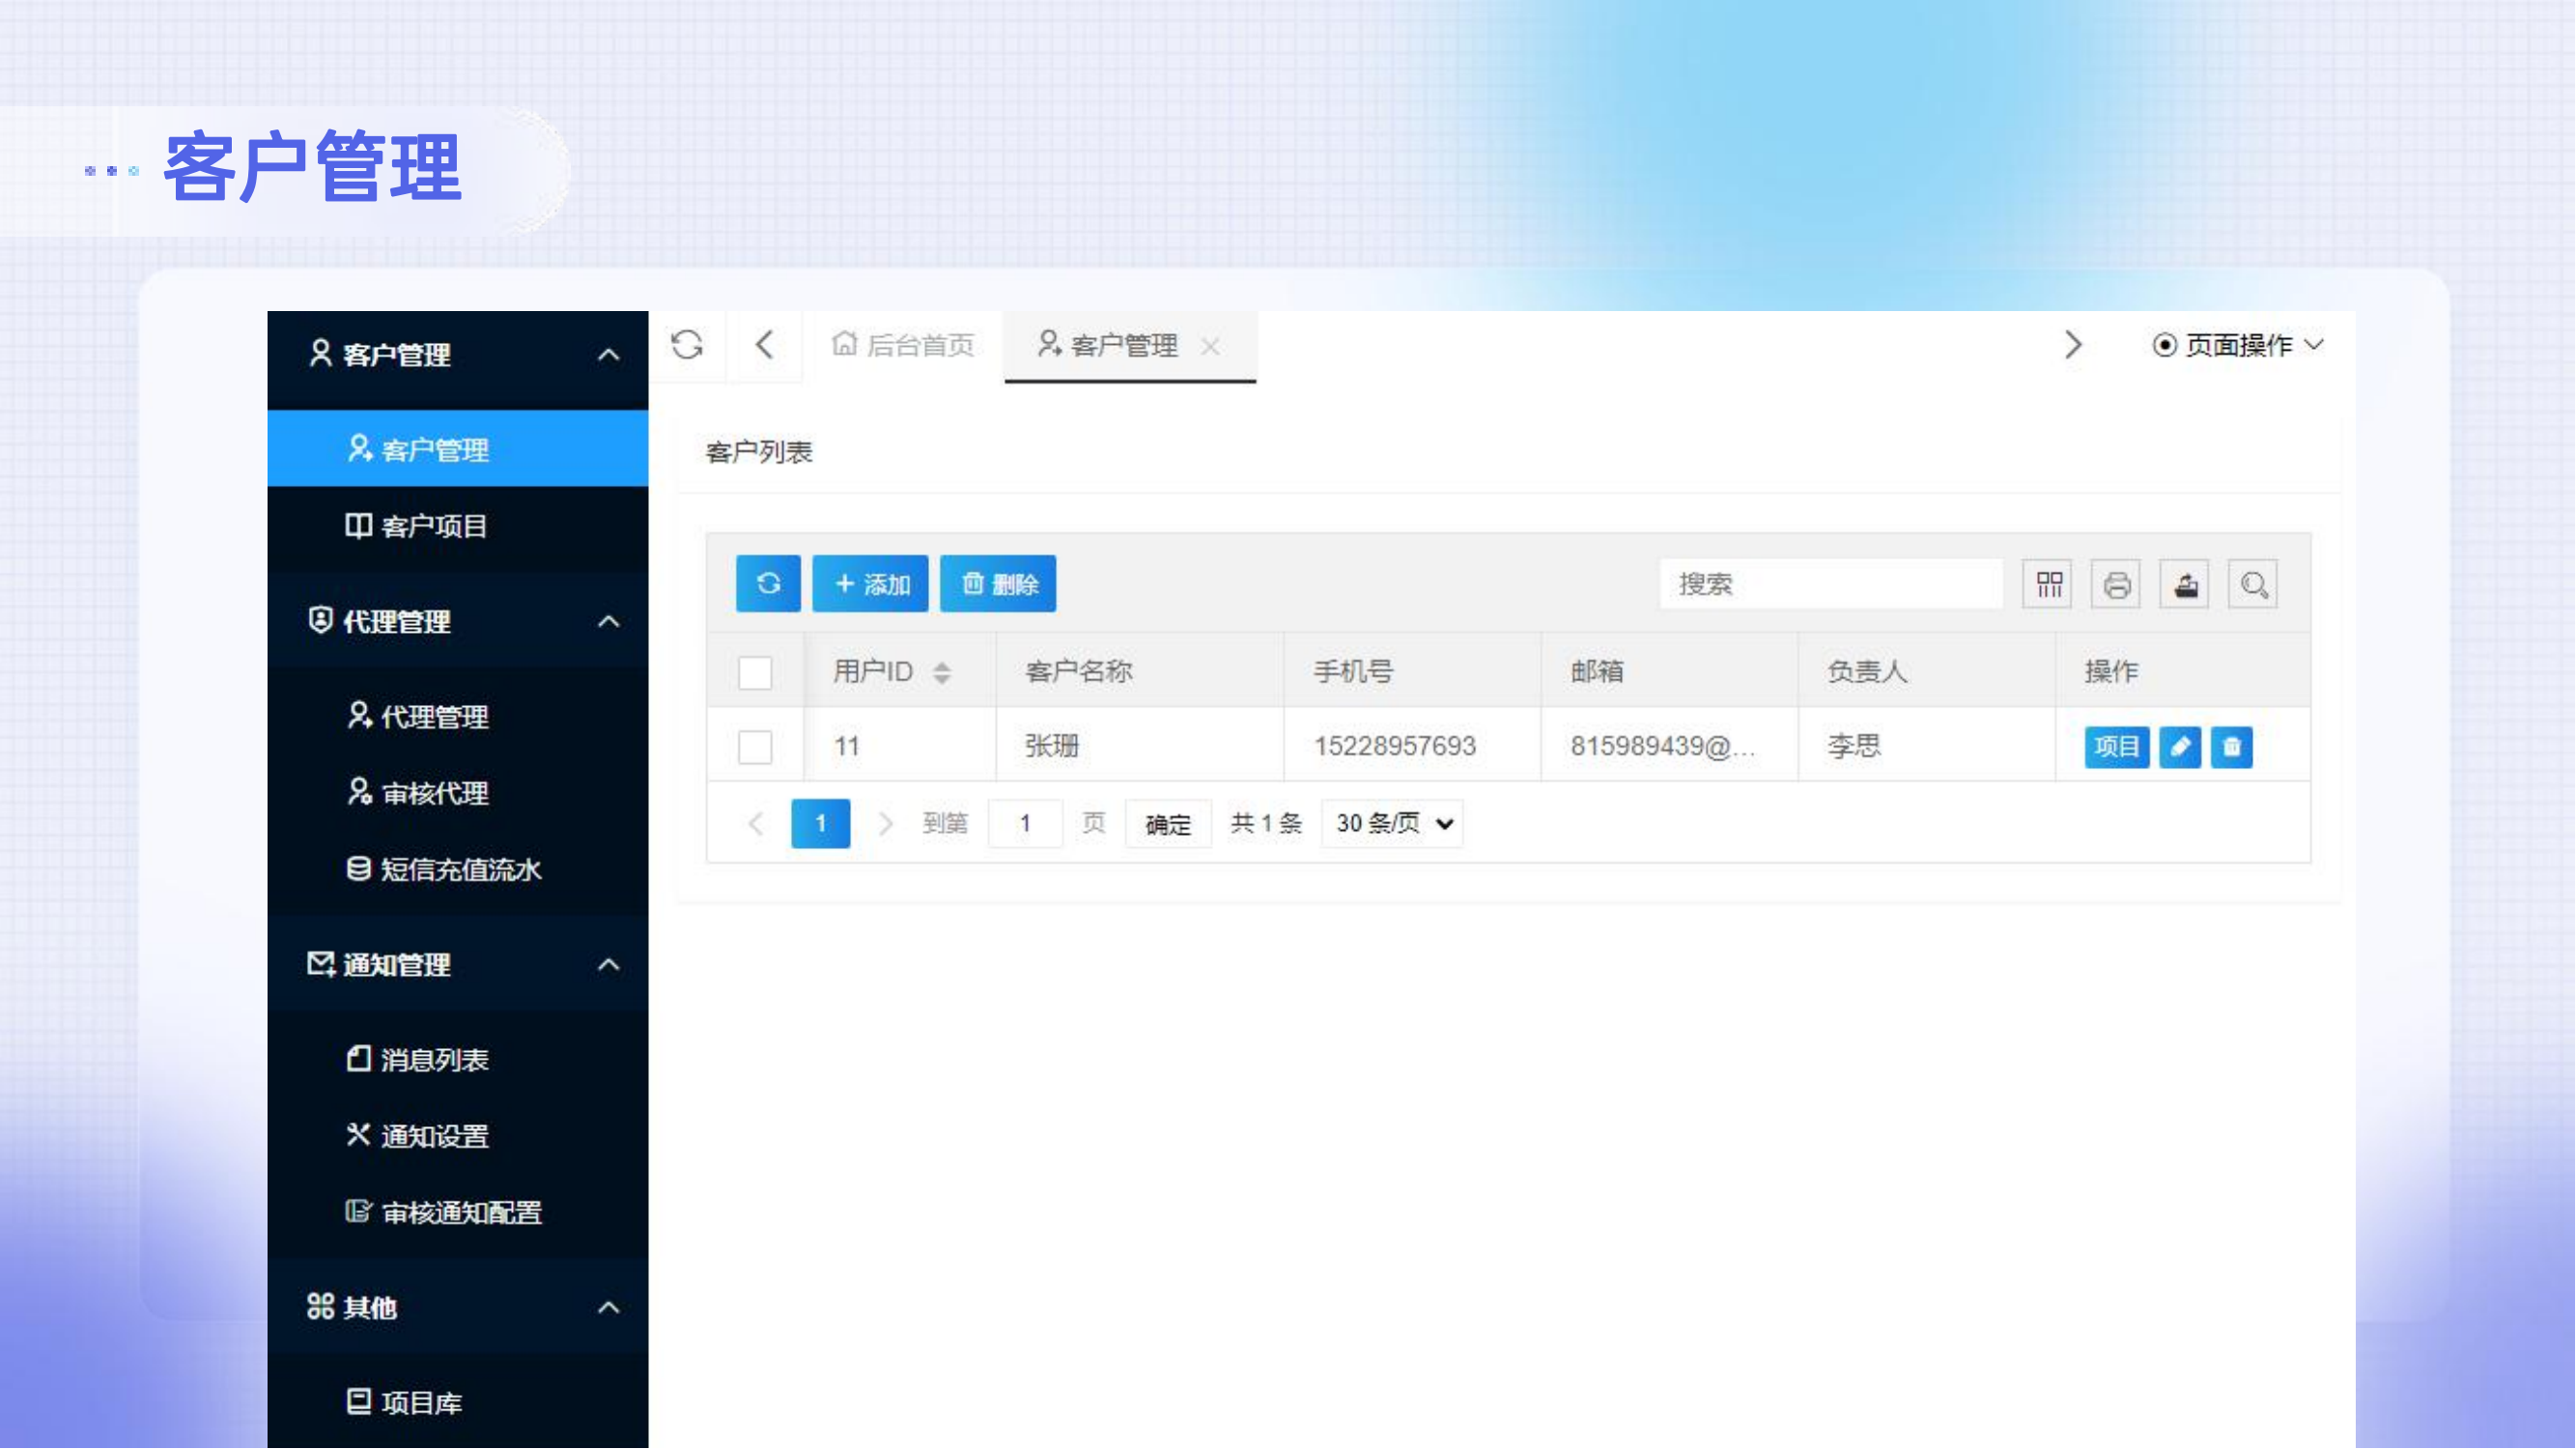The image size is (2576, 1449).
Task: Sort by 用户ID column arrows
Action: [942, 673]
